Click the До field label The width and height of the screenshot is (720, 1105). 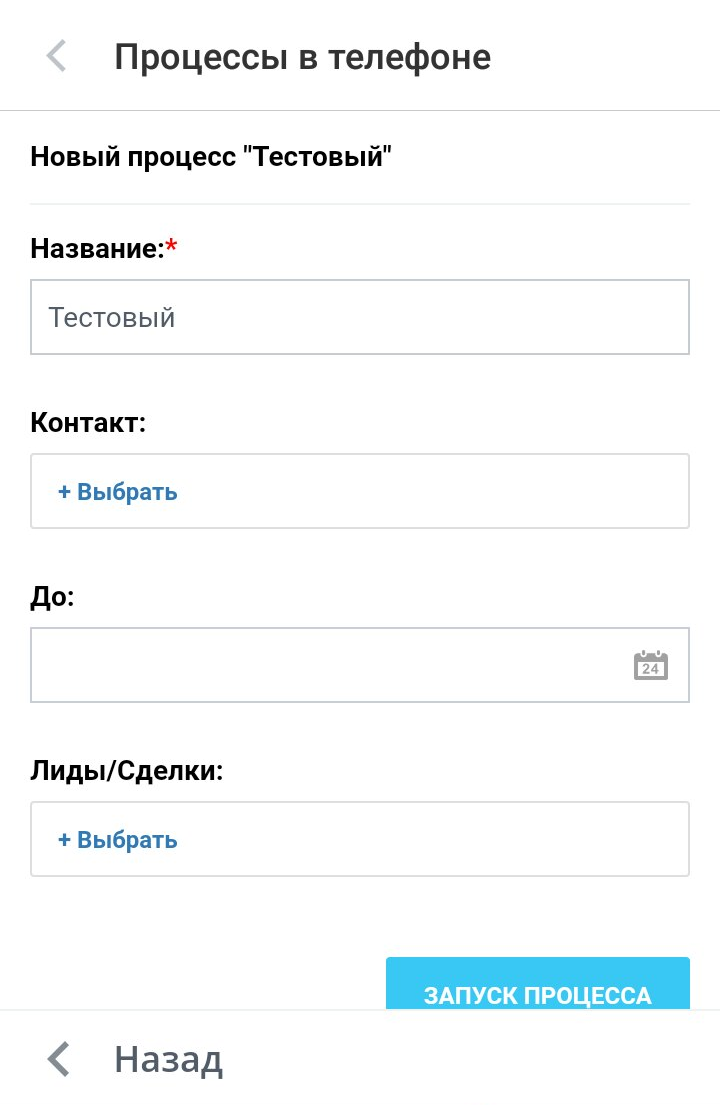click(53, 597)
